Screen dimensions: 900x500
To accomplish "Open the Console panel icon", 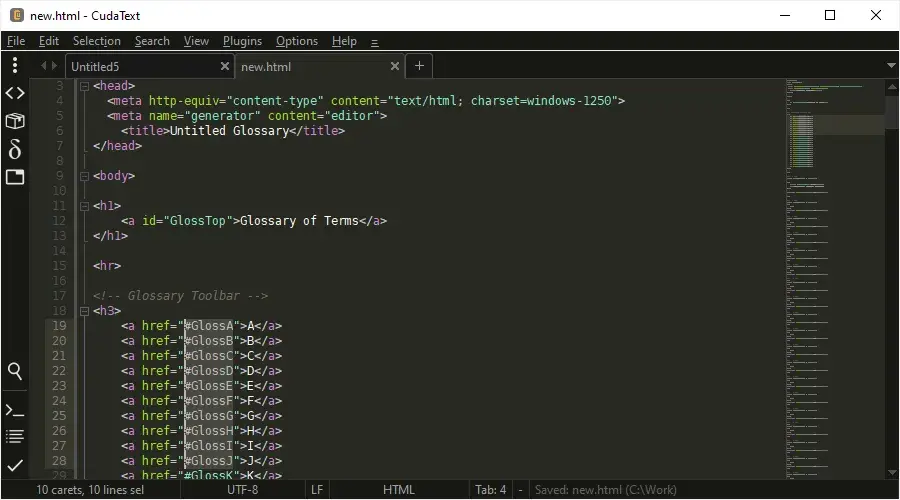I will (x=15, y=411).
